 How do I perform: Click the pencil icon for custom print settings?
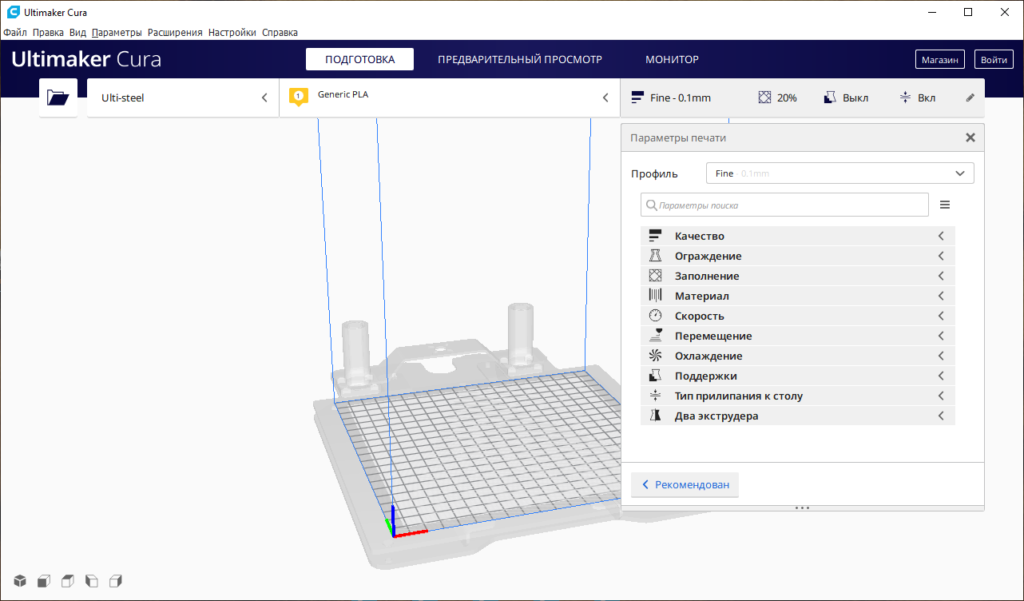tap(969, 98)
